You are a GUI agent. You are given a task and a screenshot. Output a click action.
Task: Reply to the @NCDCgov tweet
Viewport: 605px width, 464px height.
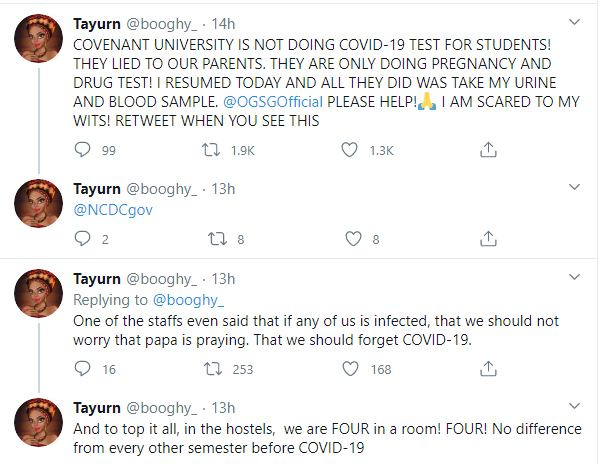[84, 239]
